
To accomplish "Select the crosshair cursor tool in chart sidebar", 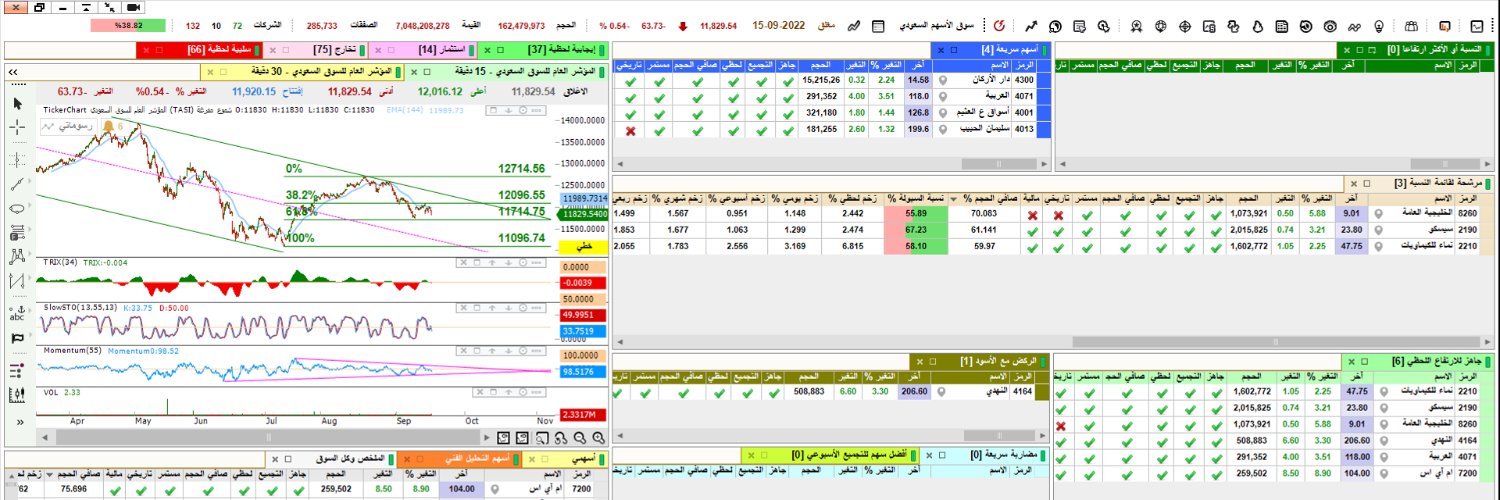I will point(18,127).
